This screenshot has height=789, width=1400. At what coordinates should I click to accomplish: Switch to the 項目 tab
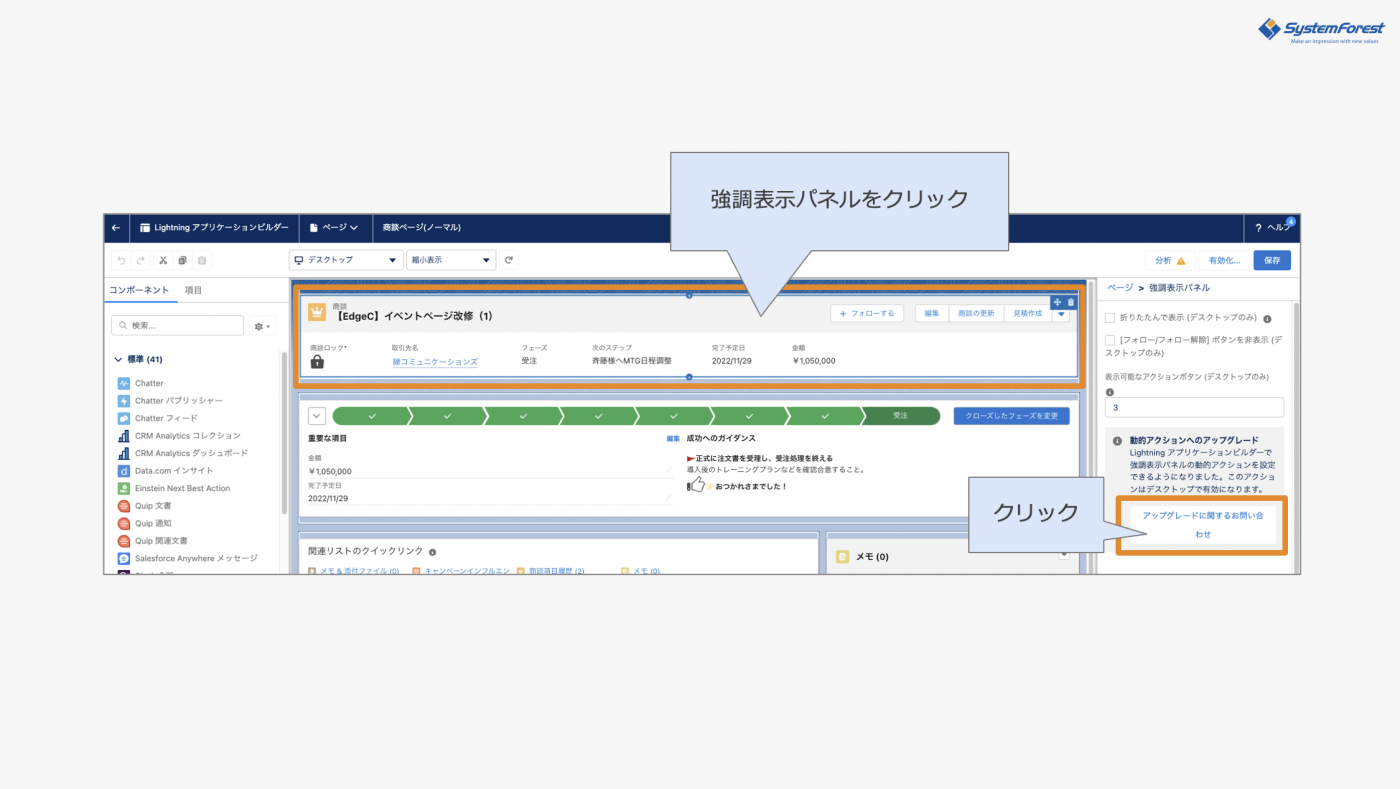(x=193, y=290)
